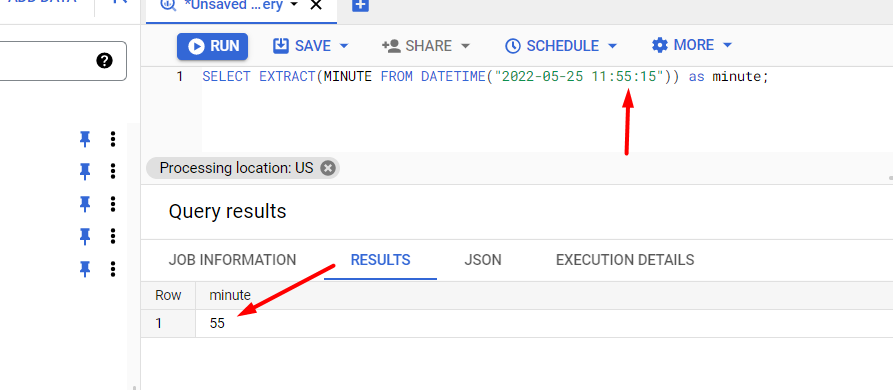Click the third pin icon in explorer
This screenshot has height=390, width=893.
[85, 204]
